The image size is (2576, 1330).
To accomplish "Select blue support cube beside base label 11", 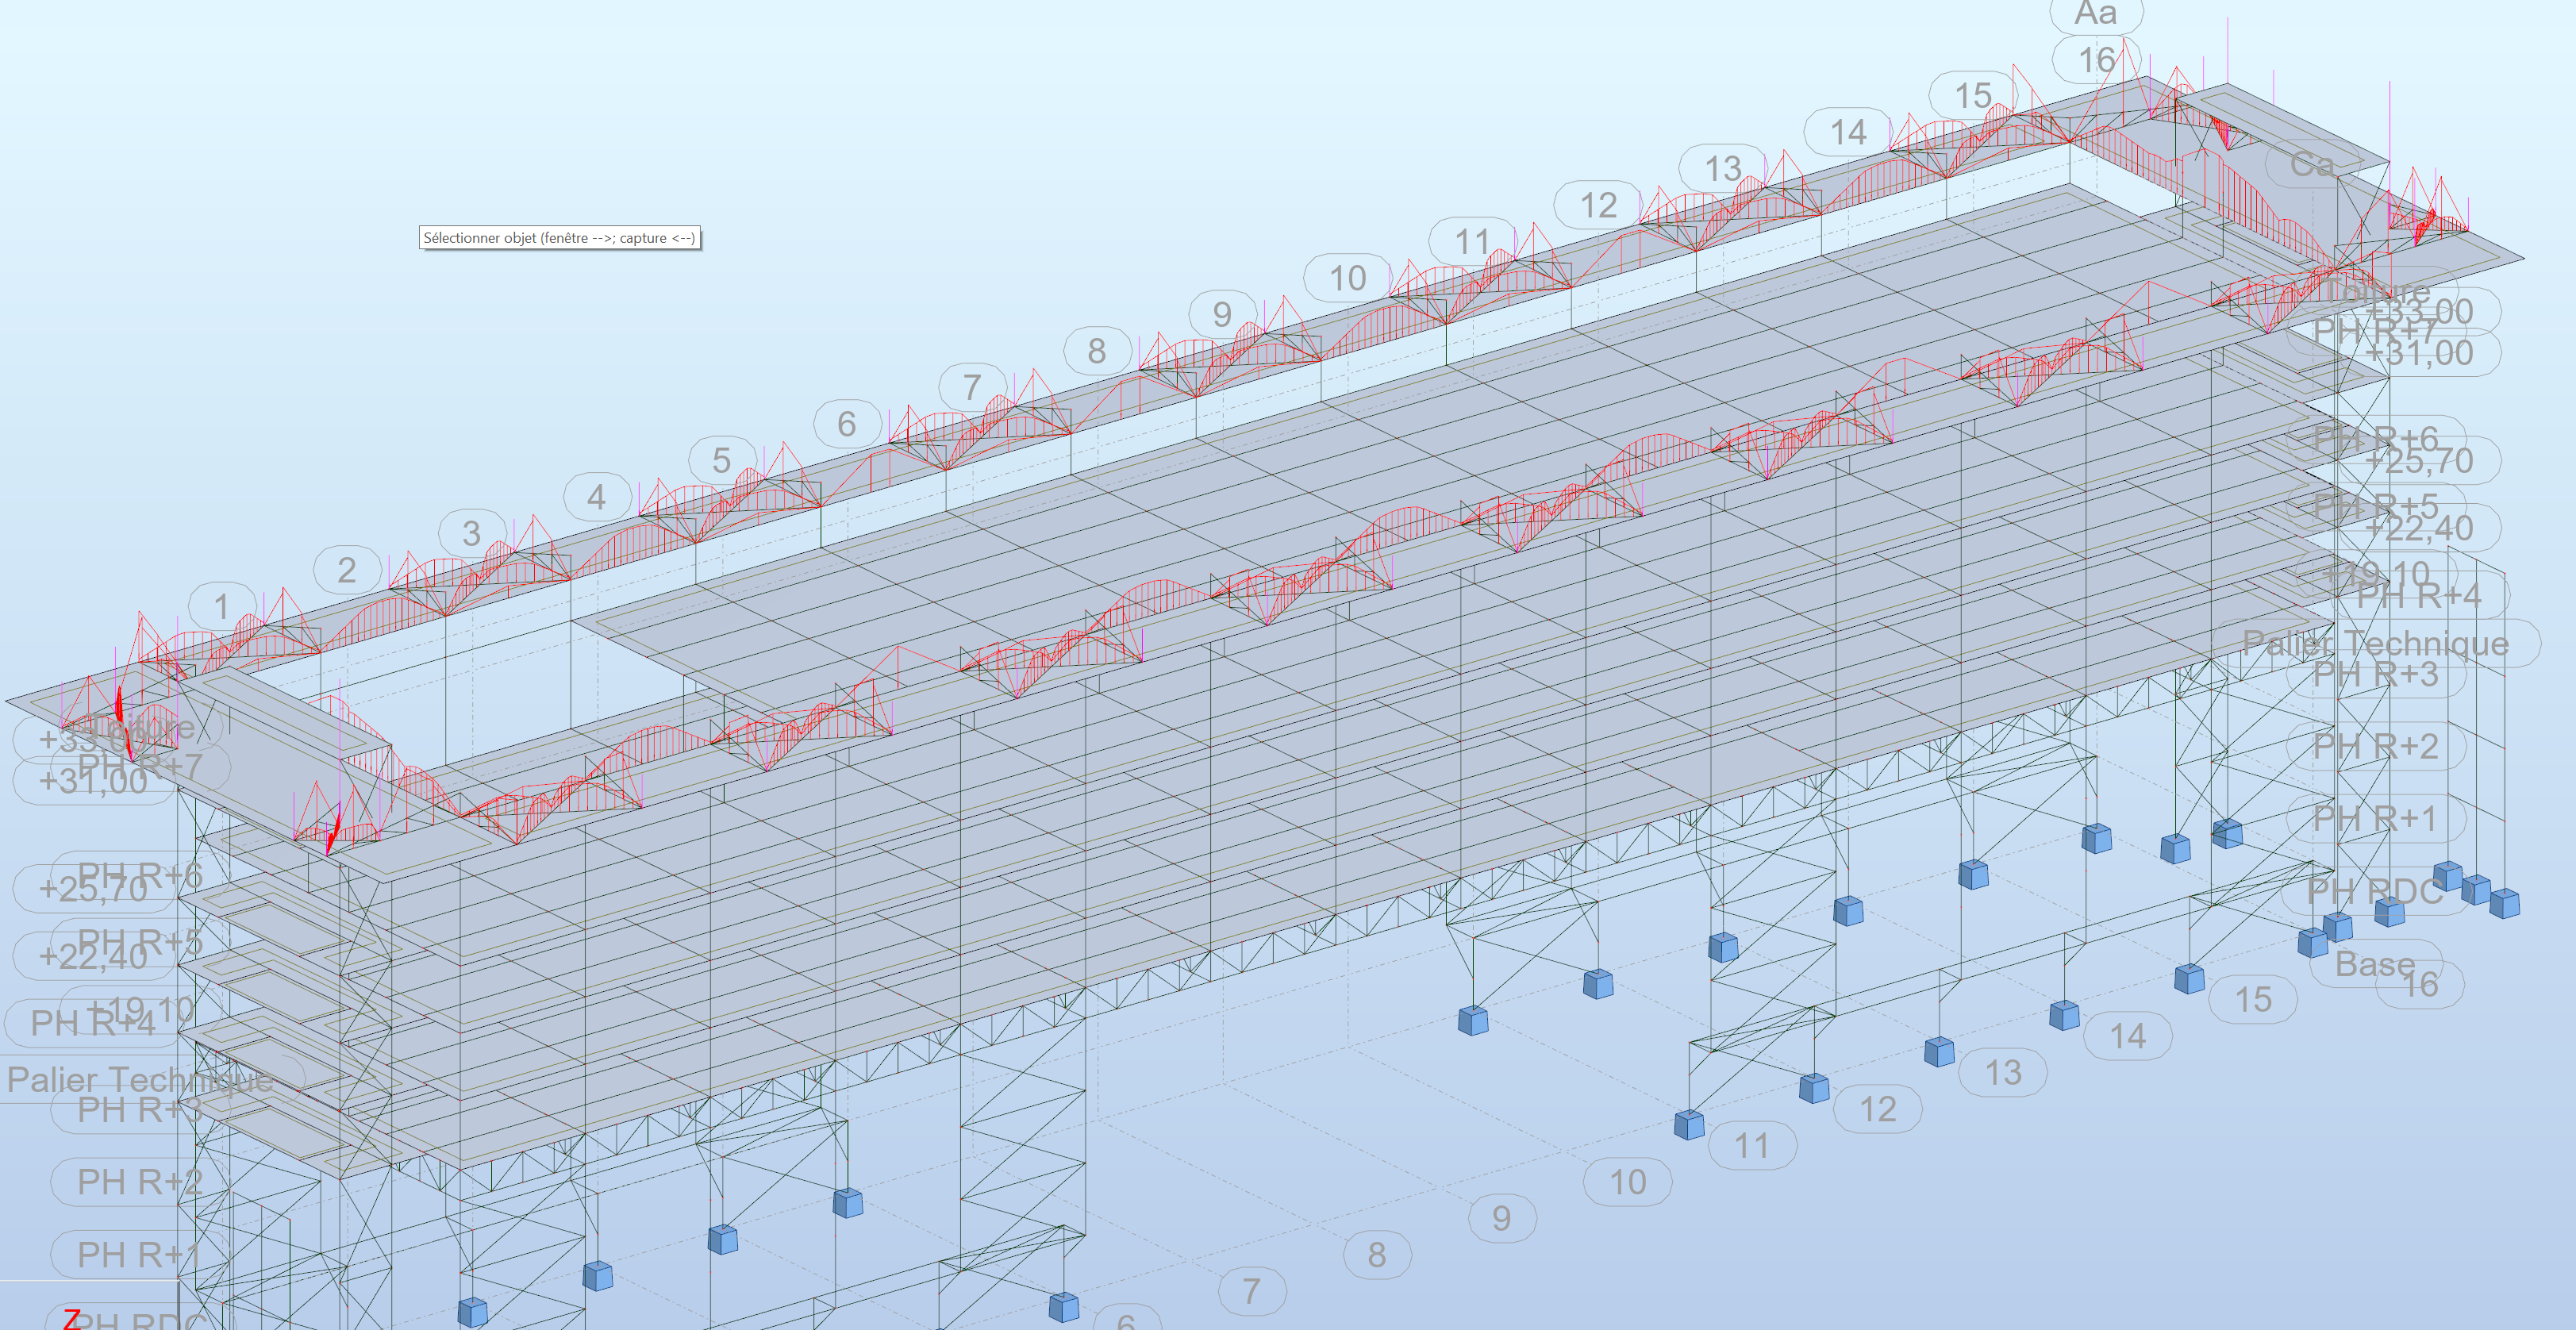I will 1689,1125.
